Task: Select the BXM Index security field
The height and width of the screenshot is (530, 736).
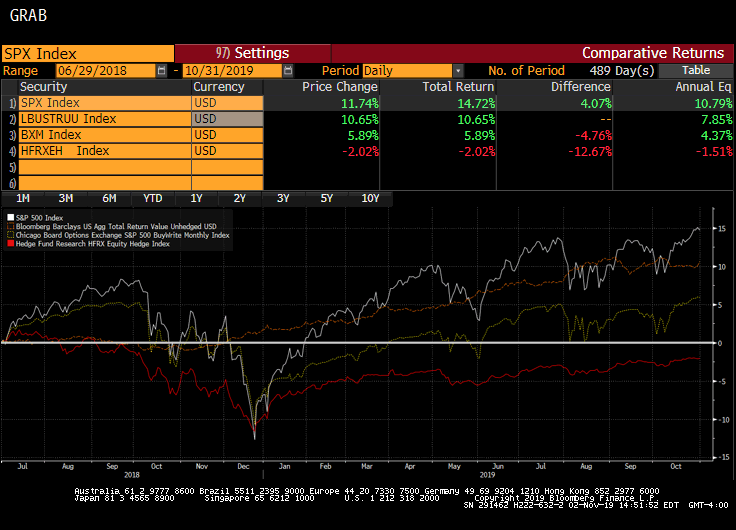Action: pyautogui.click(x=105, y=135)
